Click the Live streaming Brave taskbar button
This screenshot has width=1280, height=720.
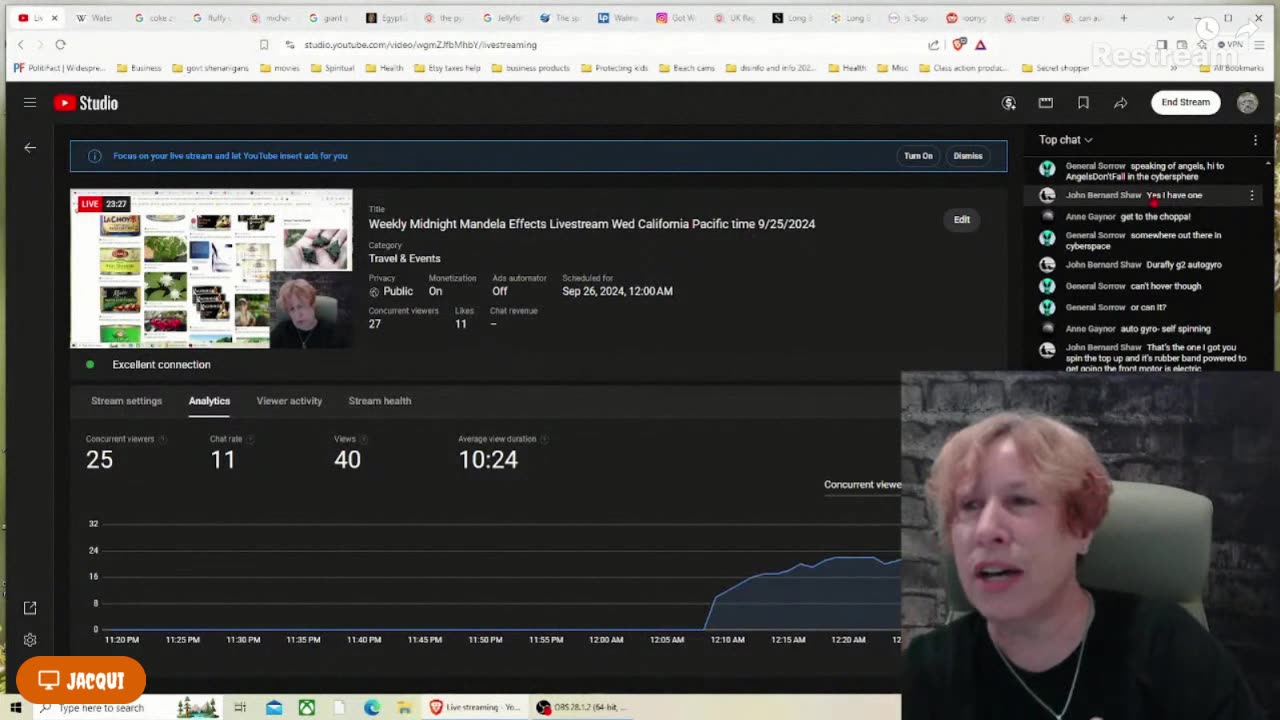click(x=475, y=708)
